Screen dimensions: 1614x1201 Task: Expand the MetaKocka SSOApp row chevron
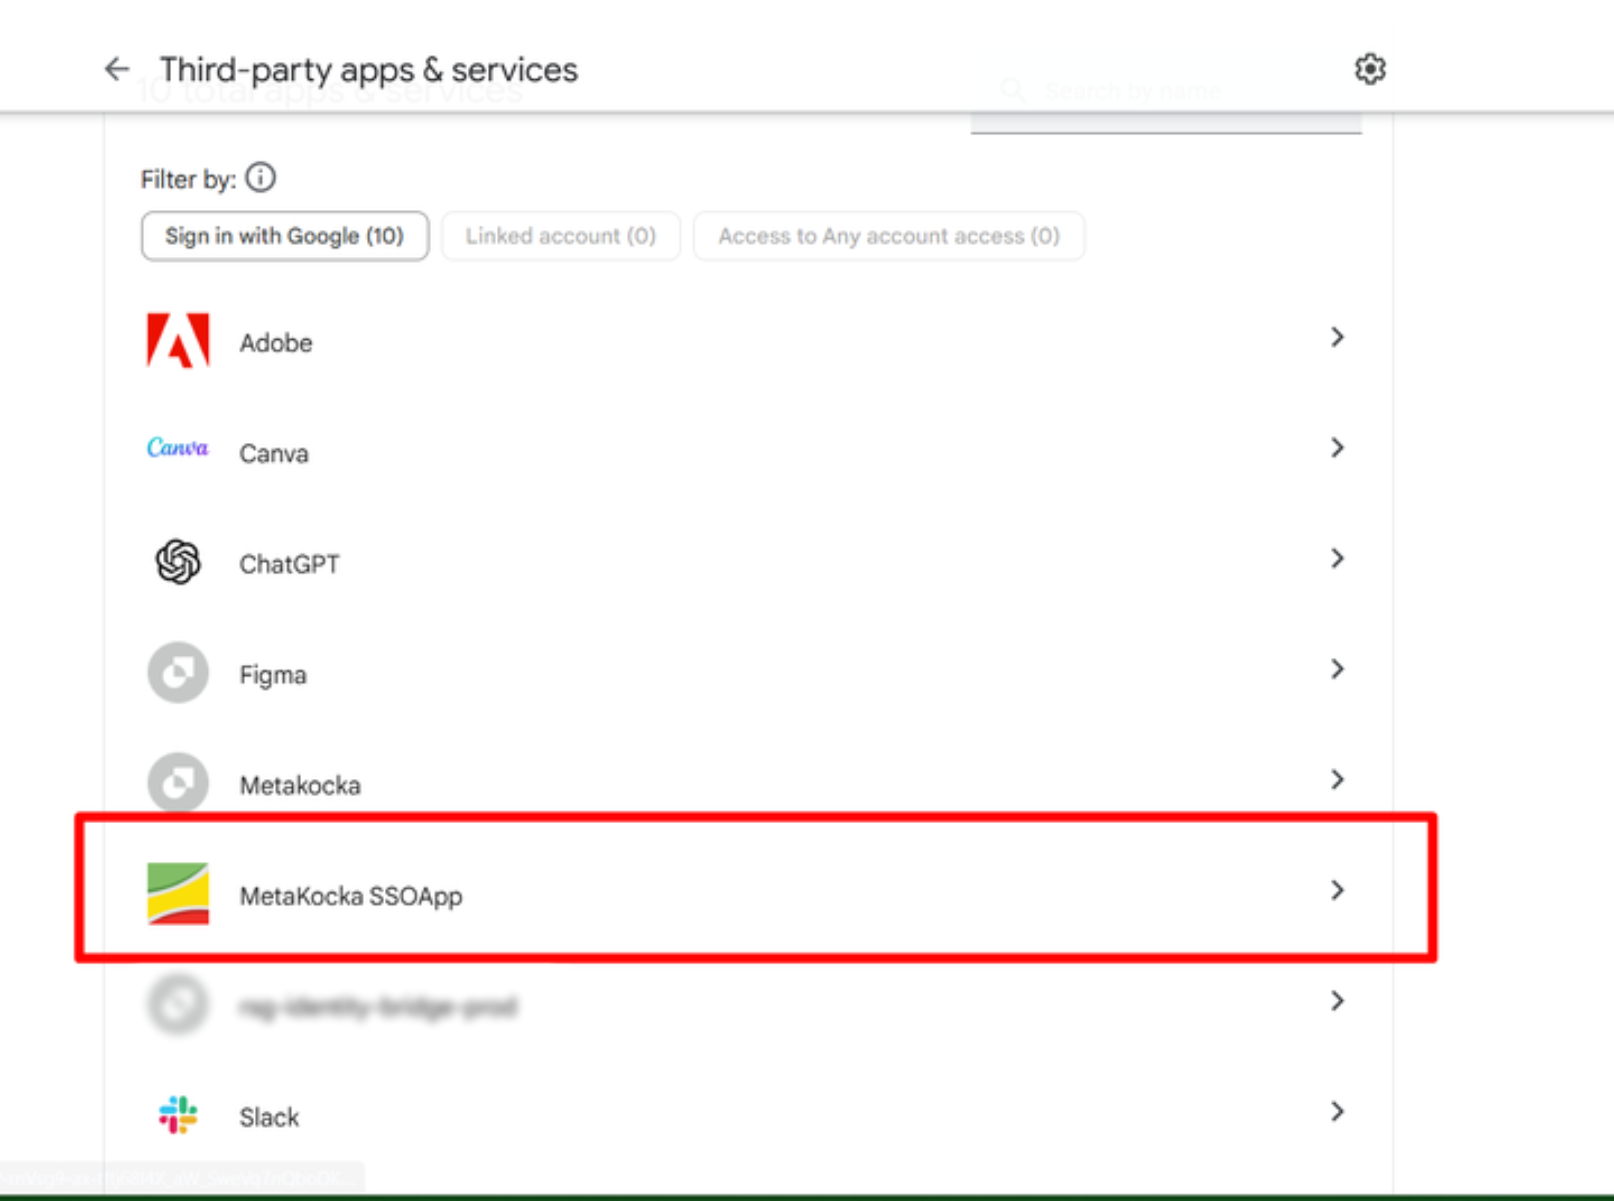1337,890
